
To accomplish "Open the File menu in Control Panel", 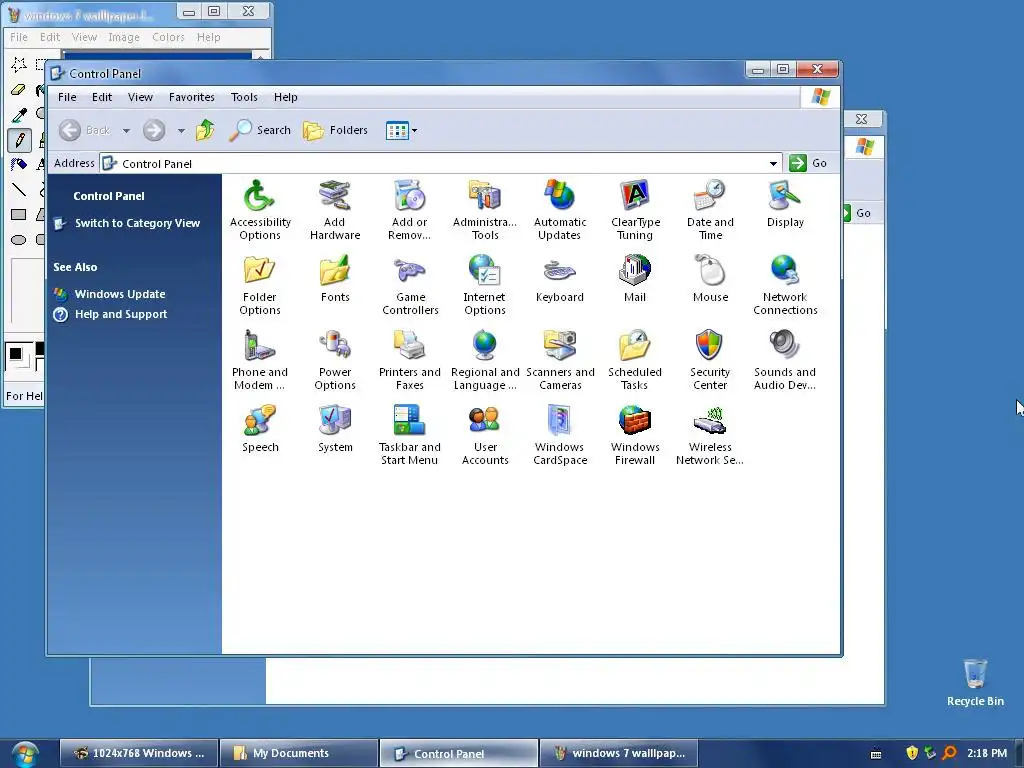I will tap(67, 97).
